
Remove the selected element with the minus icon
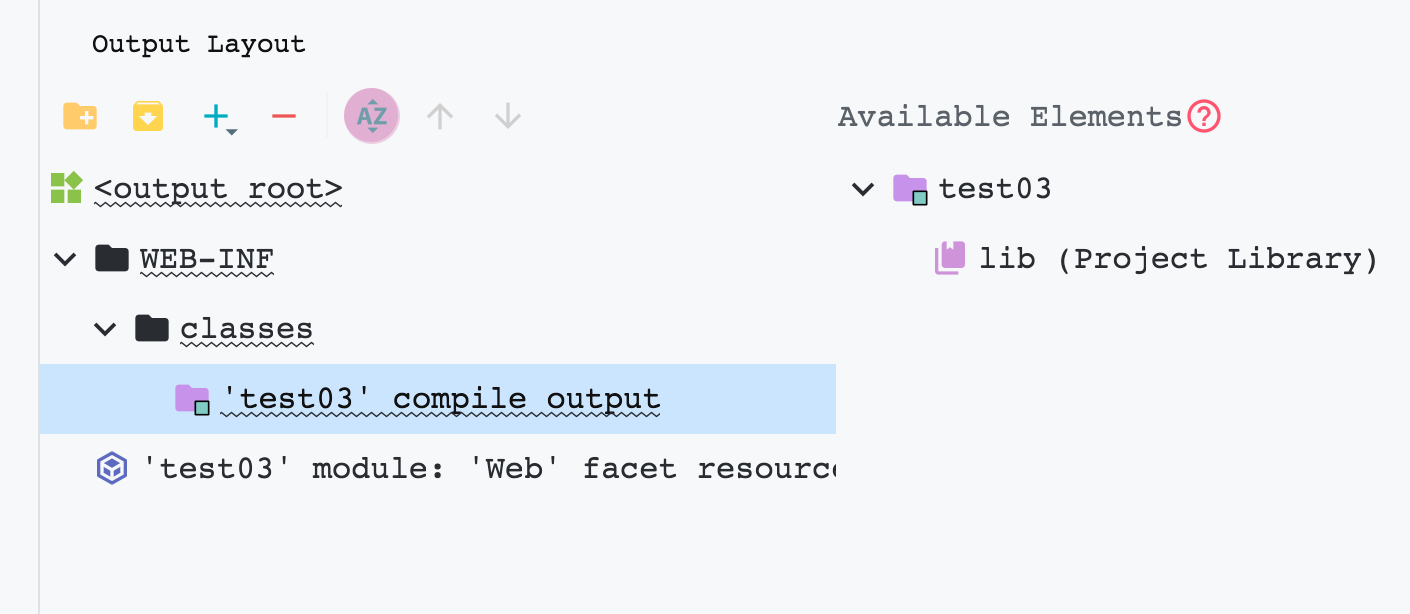284,117
